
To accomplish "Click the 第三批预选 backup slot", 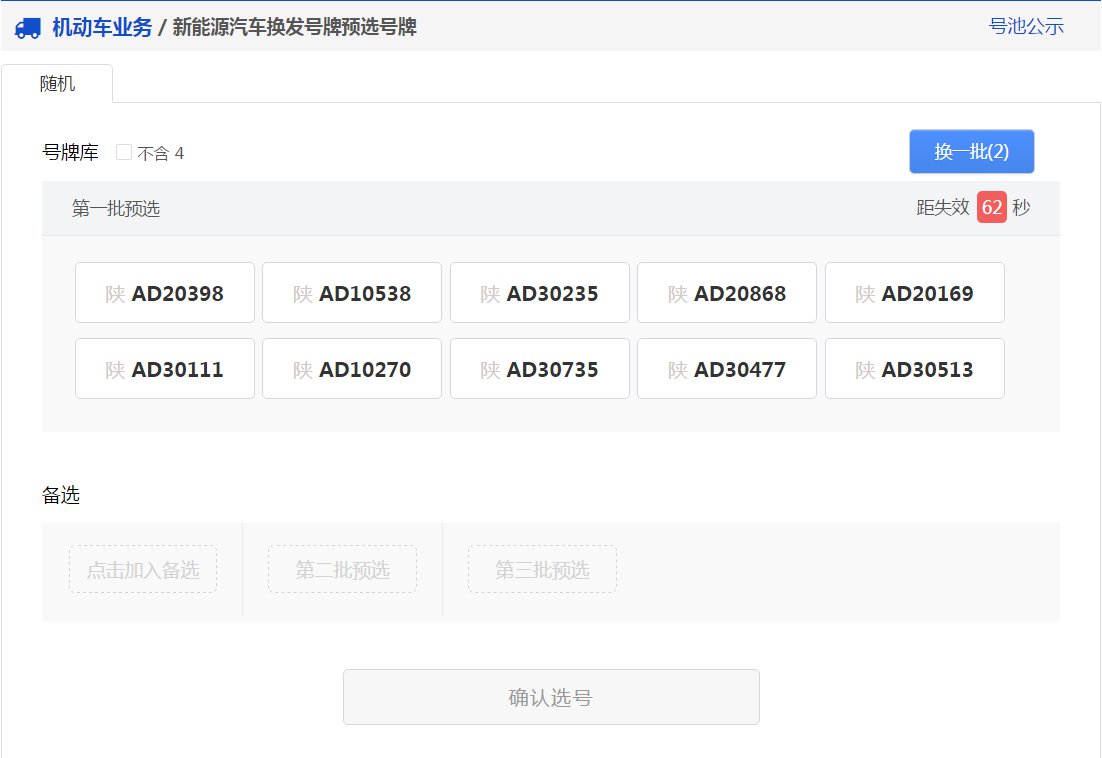I will (542, 570).
